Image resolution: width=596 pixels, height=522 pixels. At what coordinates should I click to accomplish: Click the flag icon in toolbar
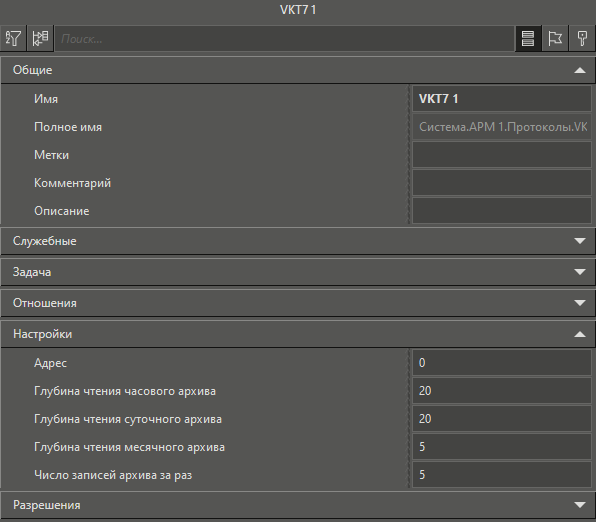tap(555, 38)
